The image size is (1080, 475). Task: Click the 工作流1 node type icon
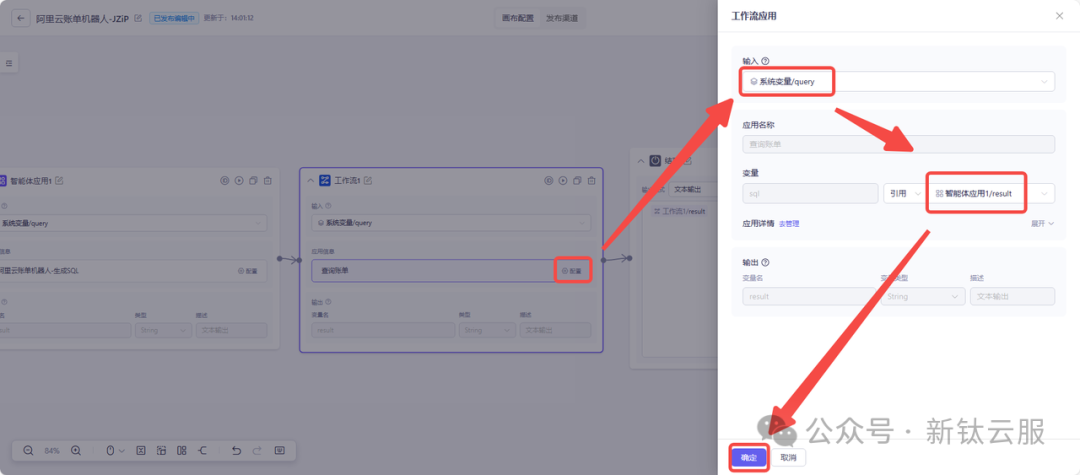click(324, 180)
